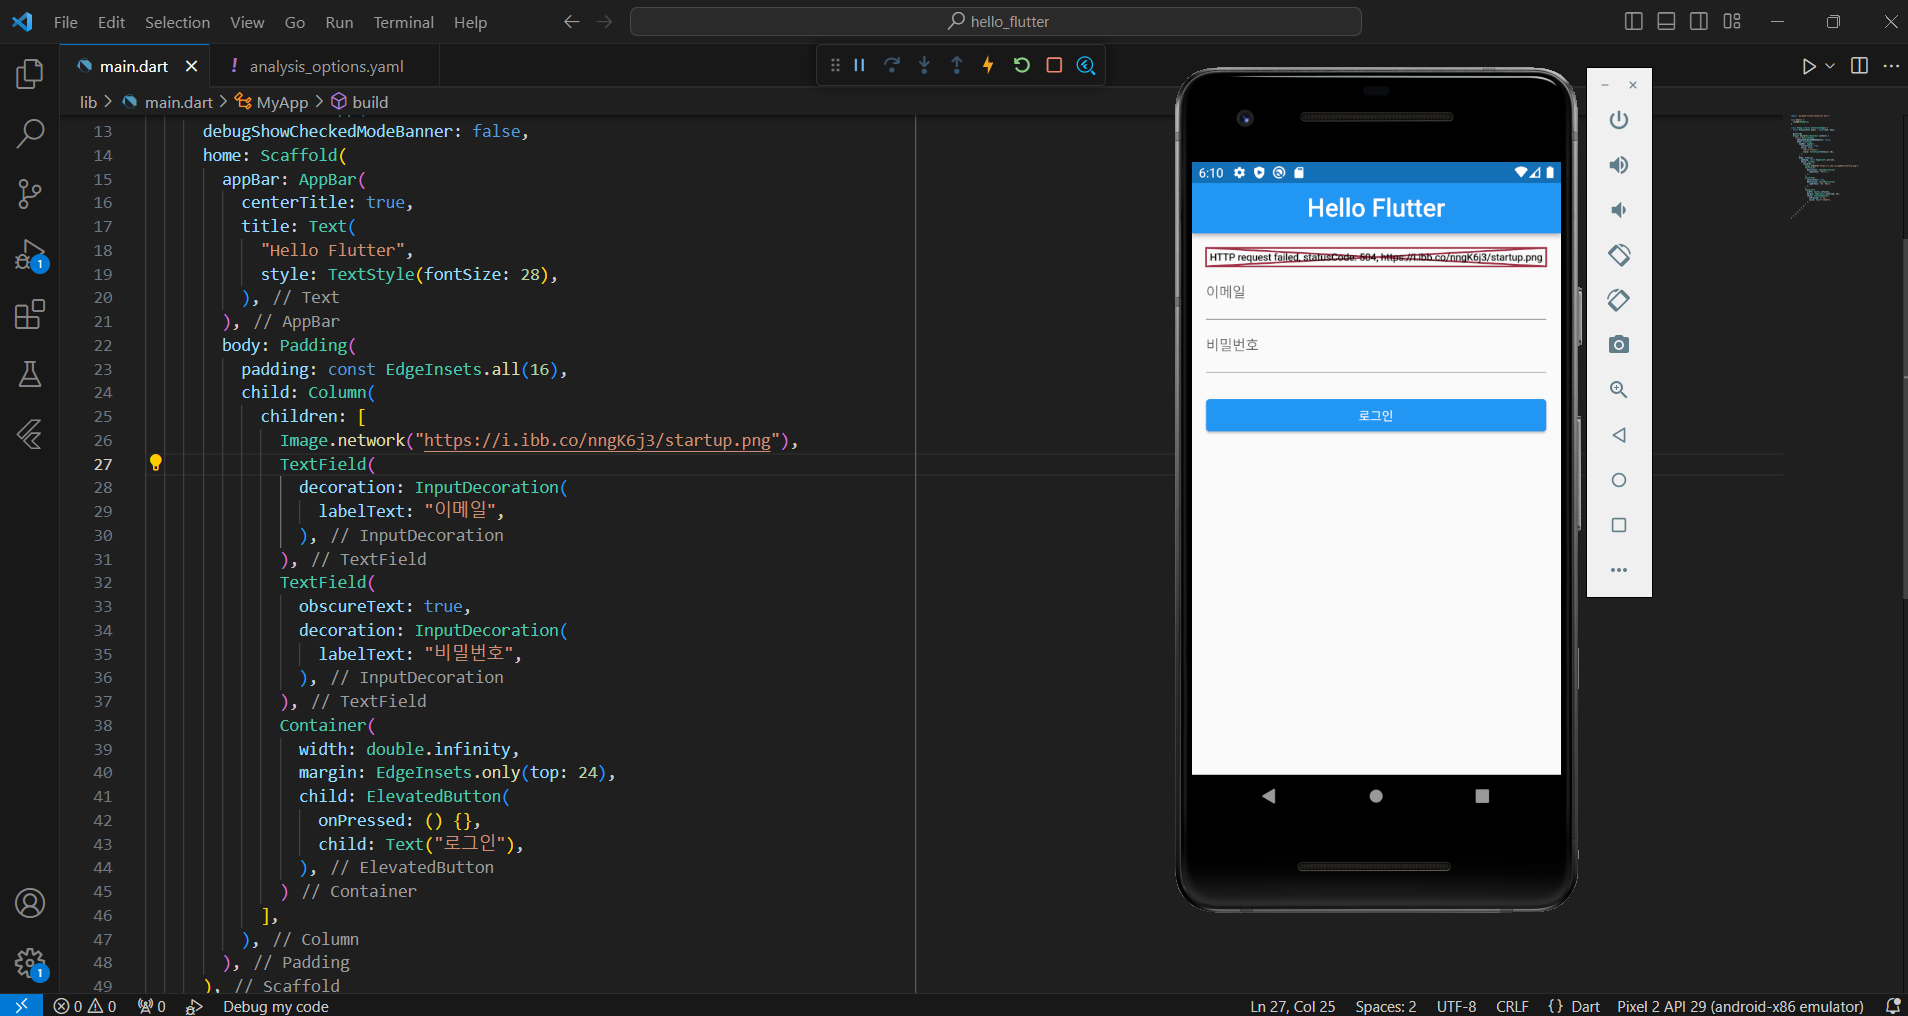Open the editor More Actions menu
The image size is (1908, 1016).
1891,66
